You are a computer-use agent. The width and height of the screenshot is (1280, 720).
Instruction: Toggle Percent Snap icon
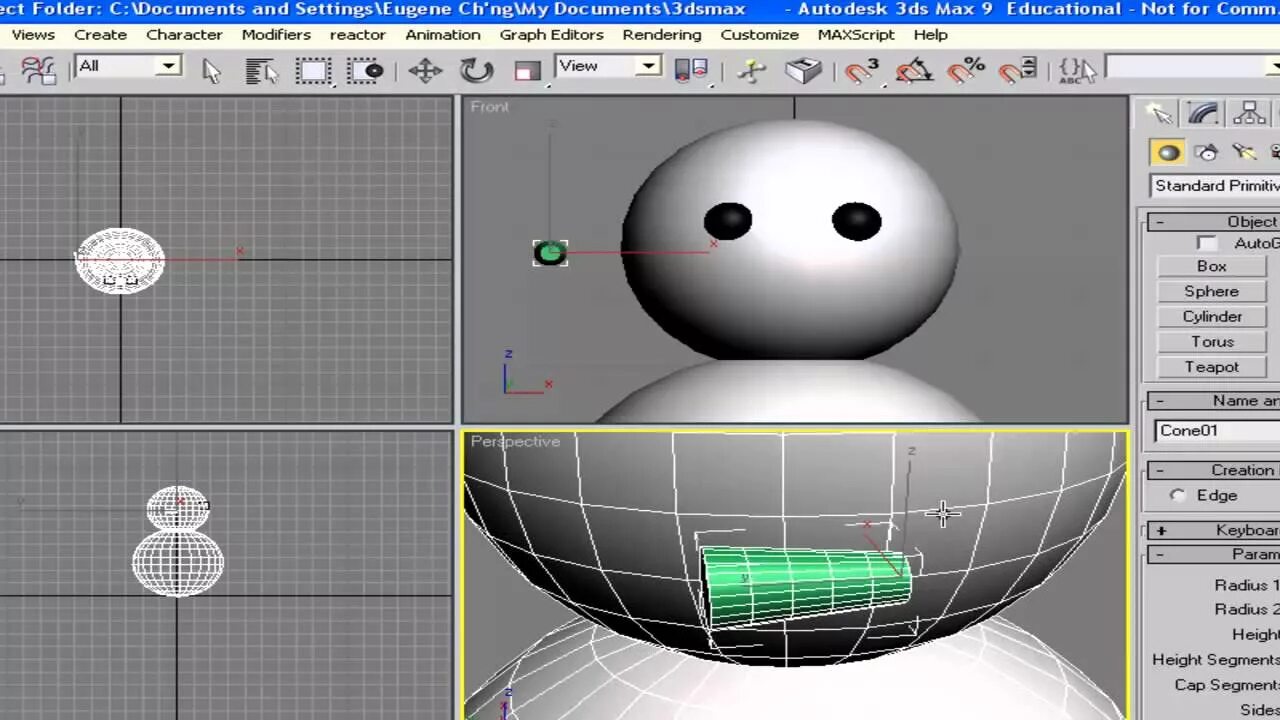tap(966, 70)
